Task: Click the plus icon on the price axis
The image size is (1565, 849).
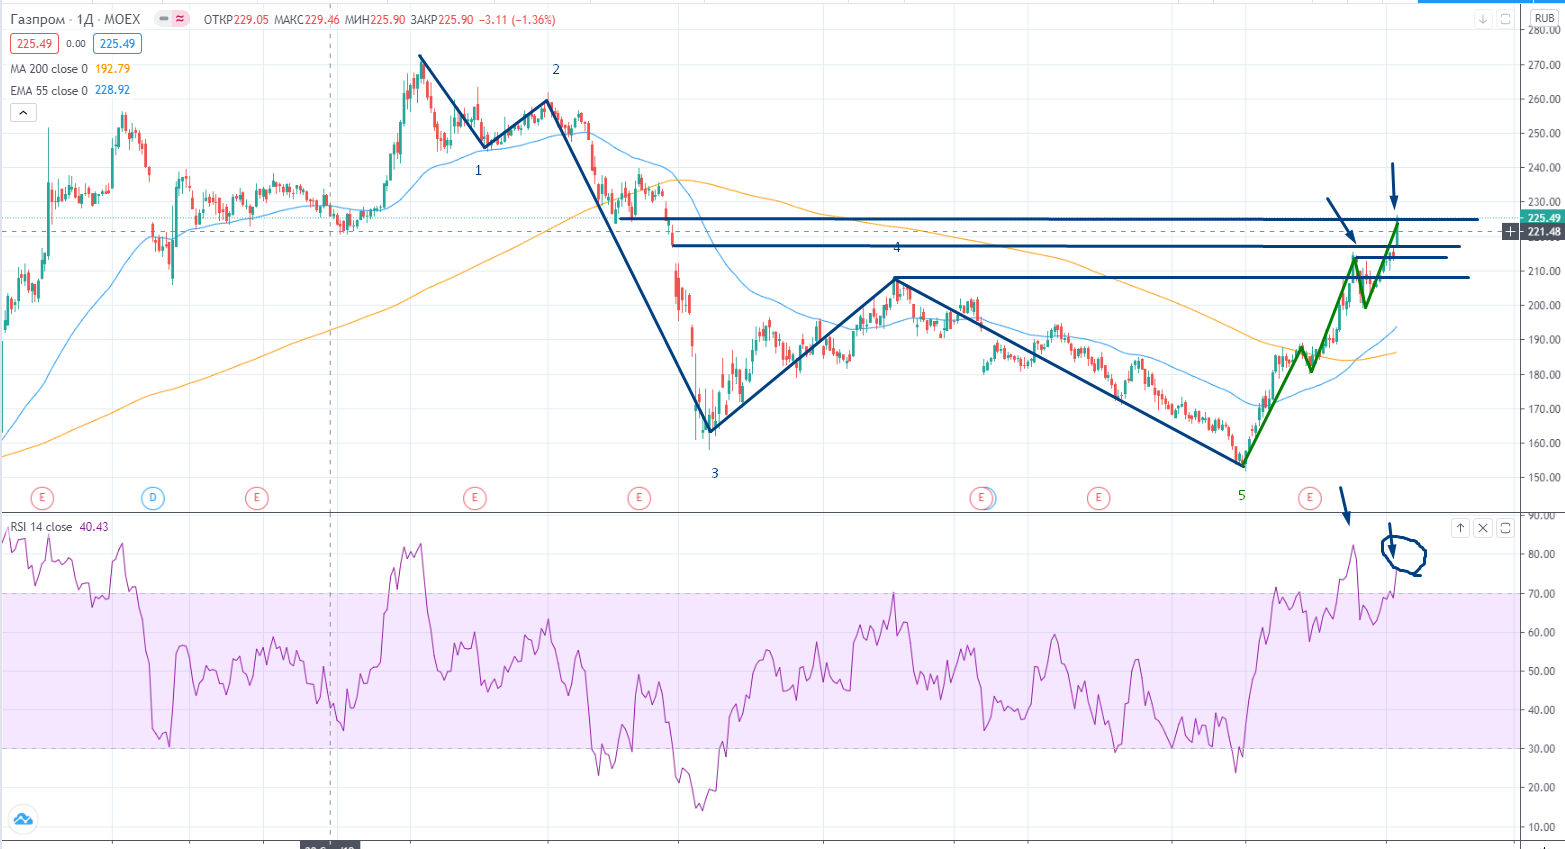Action: 1510,232
